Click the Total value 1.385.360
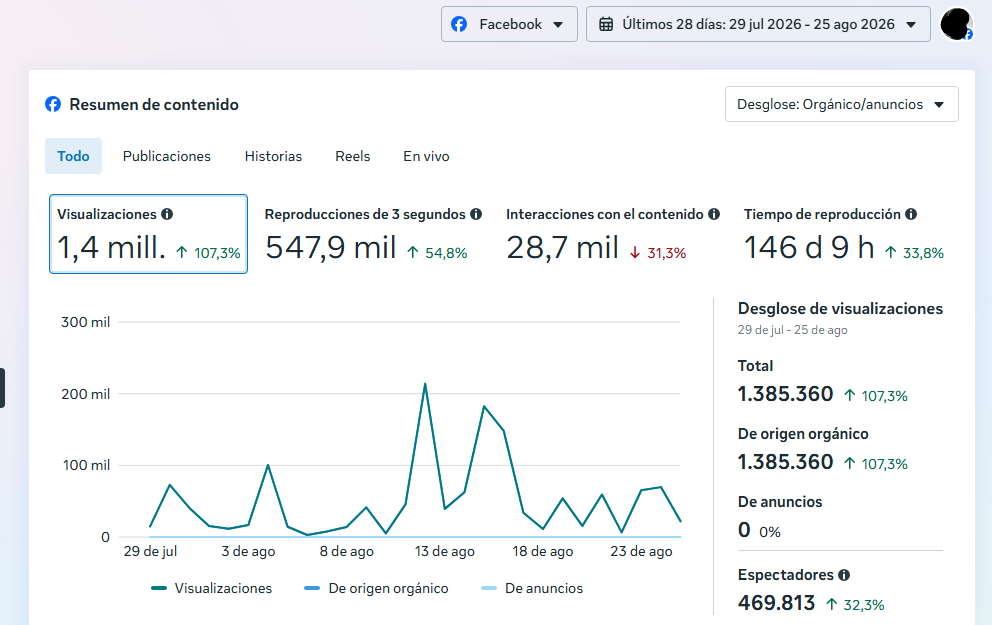The width and height of the screenshot is (992, 625). point(785,394)
